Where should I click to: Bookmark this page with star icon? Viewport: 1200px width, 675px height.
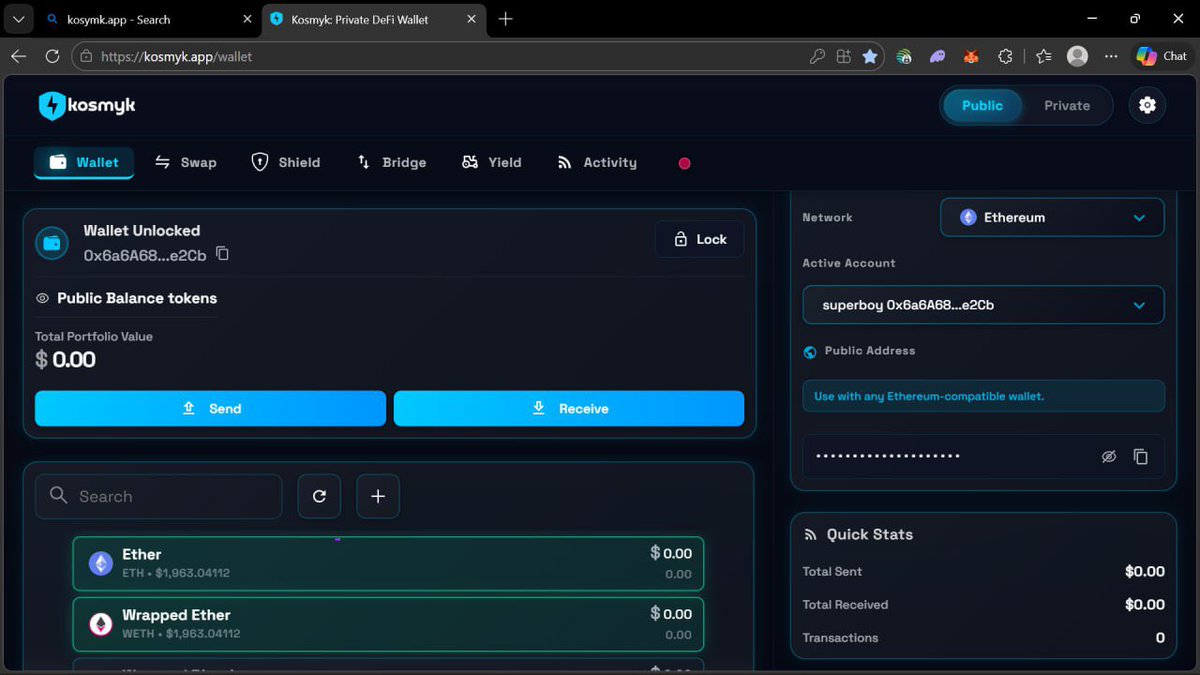point(870,57)
